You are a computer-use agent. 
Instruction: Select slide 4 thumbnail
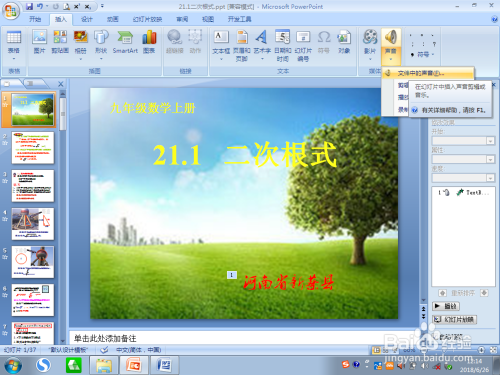[33, 224]
